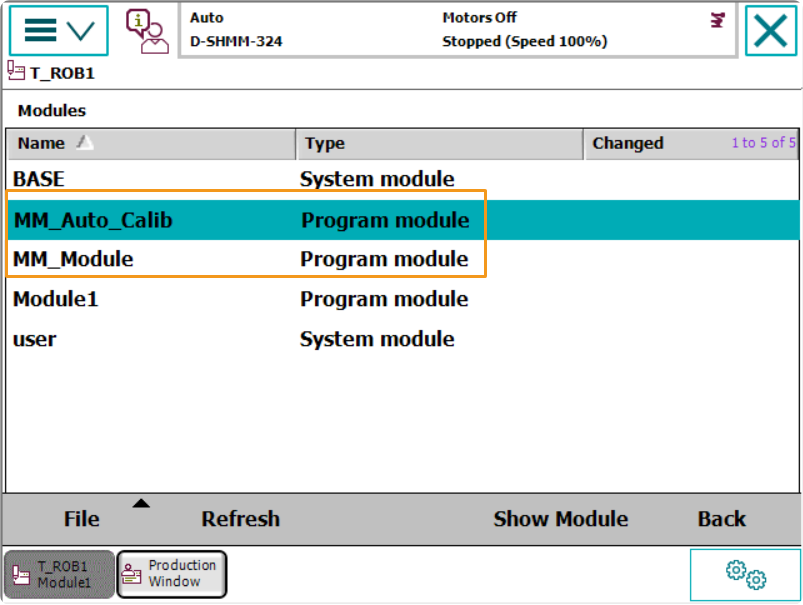Sort modules by the Type column
The height and width of the screenshot is (605, 803).
pyautogui.click(x=439, y=143)
